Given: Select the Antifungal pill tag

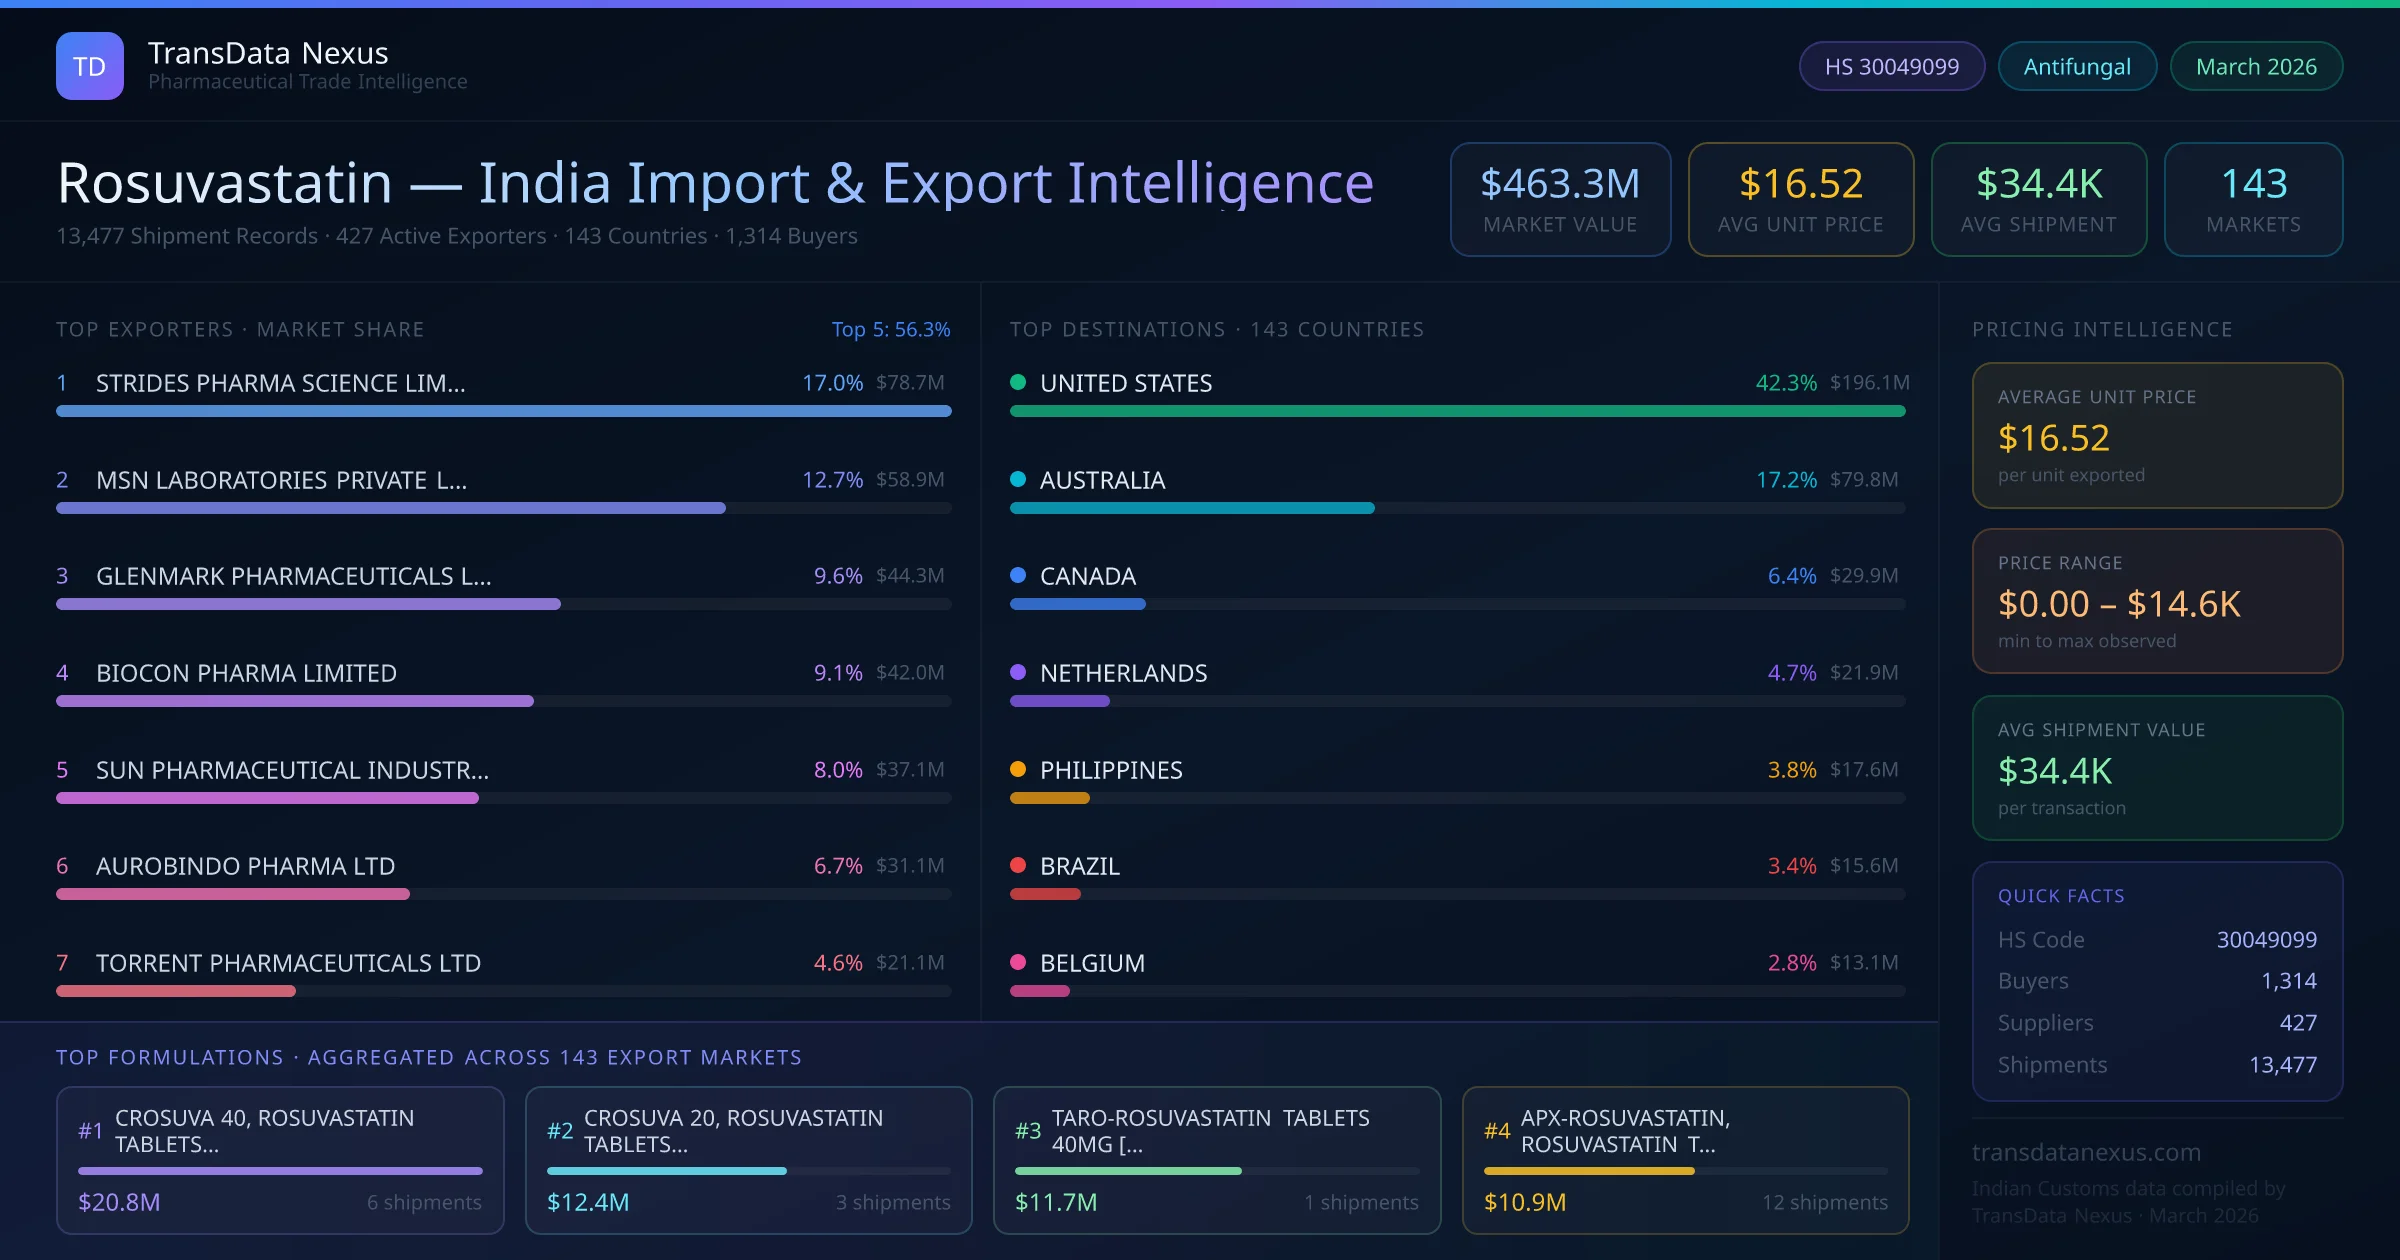Looking at the screenshot, I should point(2076,66).
